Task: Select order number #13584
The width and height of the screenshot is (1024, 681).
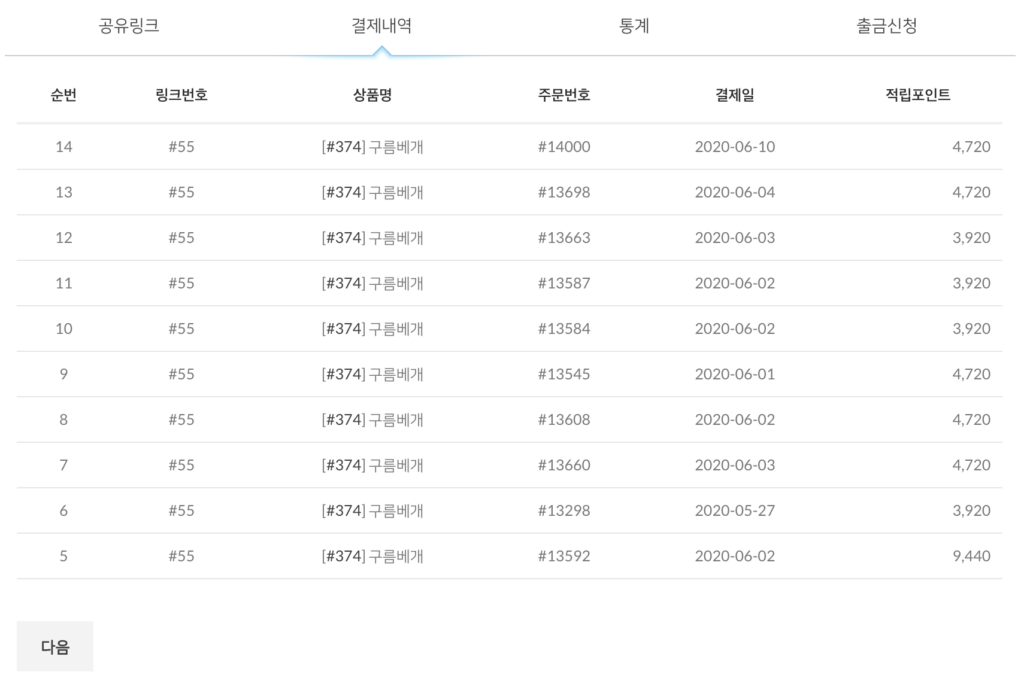Action: click(x=564, y=328)
